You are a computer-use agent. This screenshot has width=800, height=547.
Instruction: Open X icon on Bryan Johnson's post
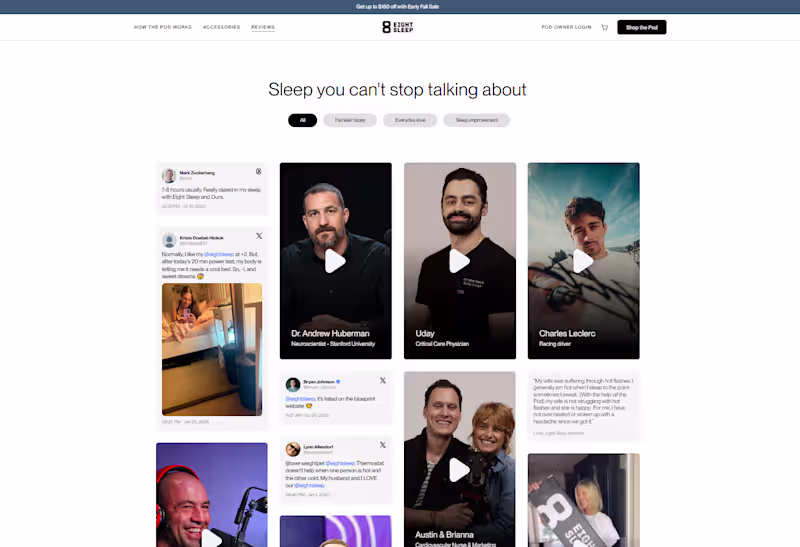point(383,381)
